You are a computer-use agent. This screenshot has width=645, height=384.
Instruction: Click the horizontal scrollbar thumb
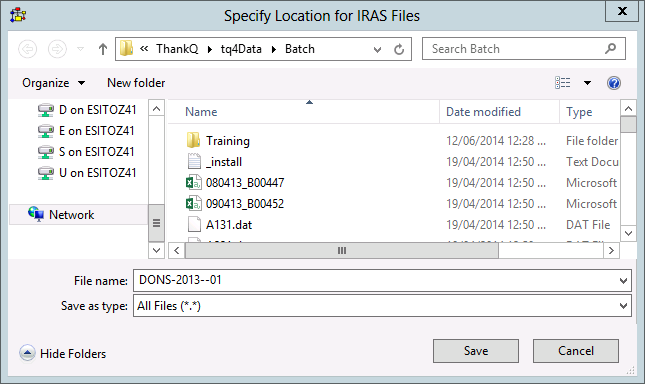[342, 250]
